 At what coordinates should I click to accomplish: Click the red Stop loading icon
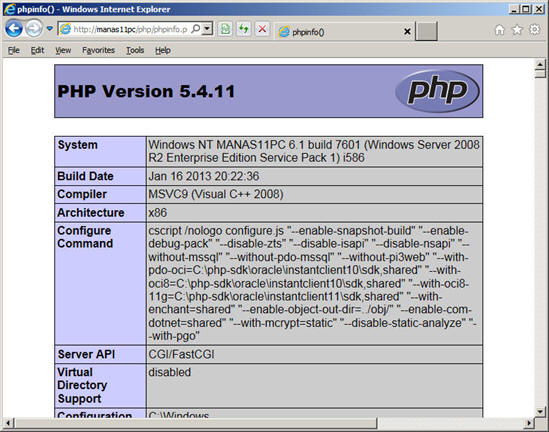pyautogui.click(x=262, y=29)
